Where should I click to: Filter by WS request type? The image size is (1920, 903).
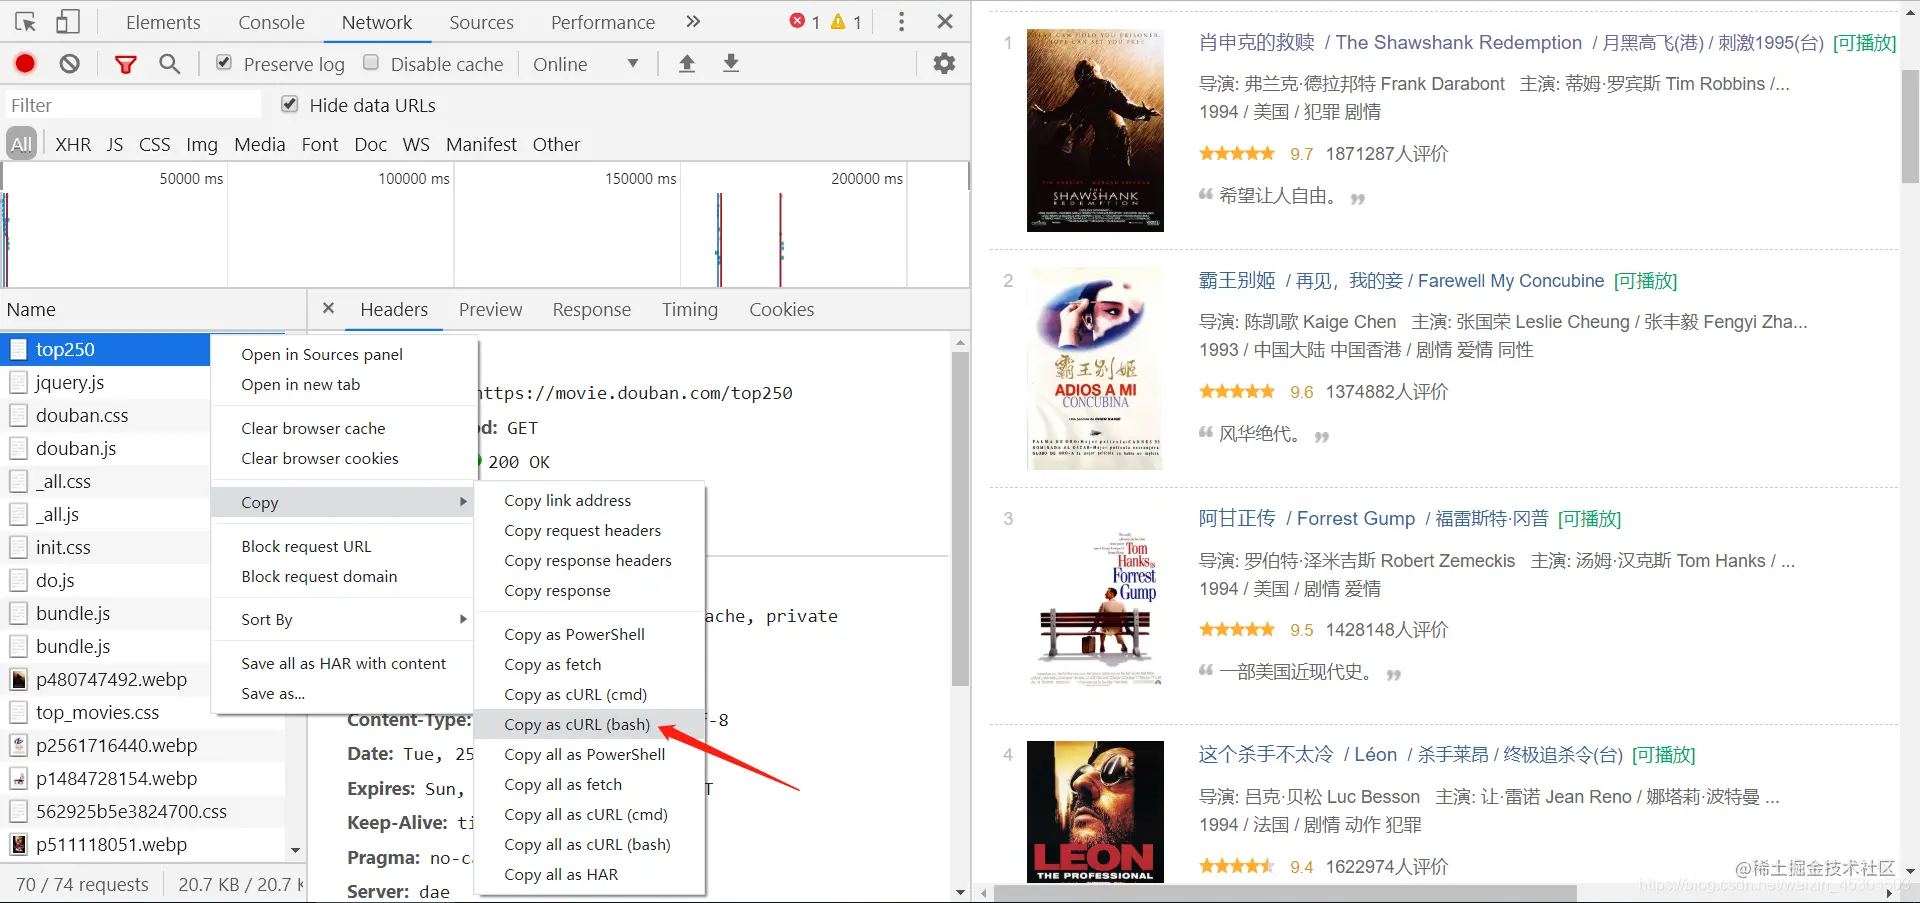coord(416,144)
